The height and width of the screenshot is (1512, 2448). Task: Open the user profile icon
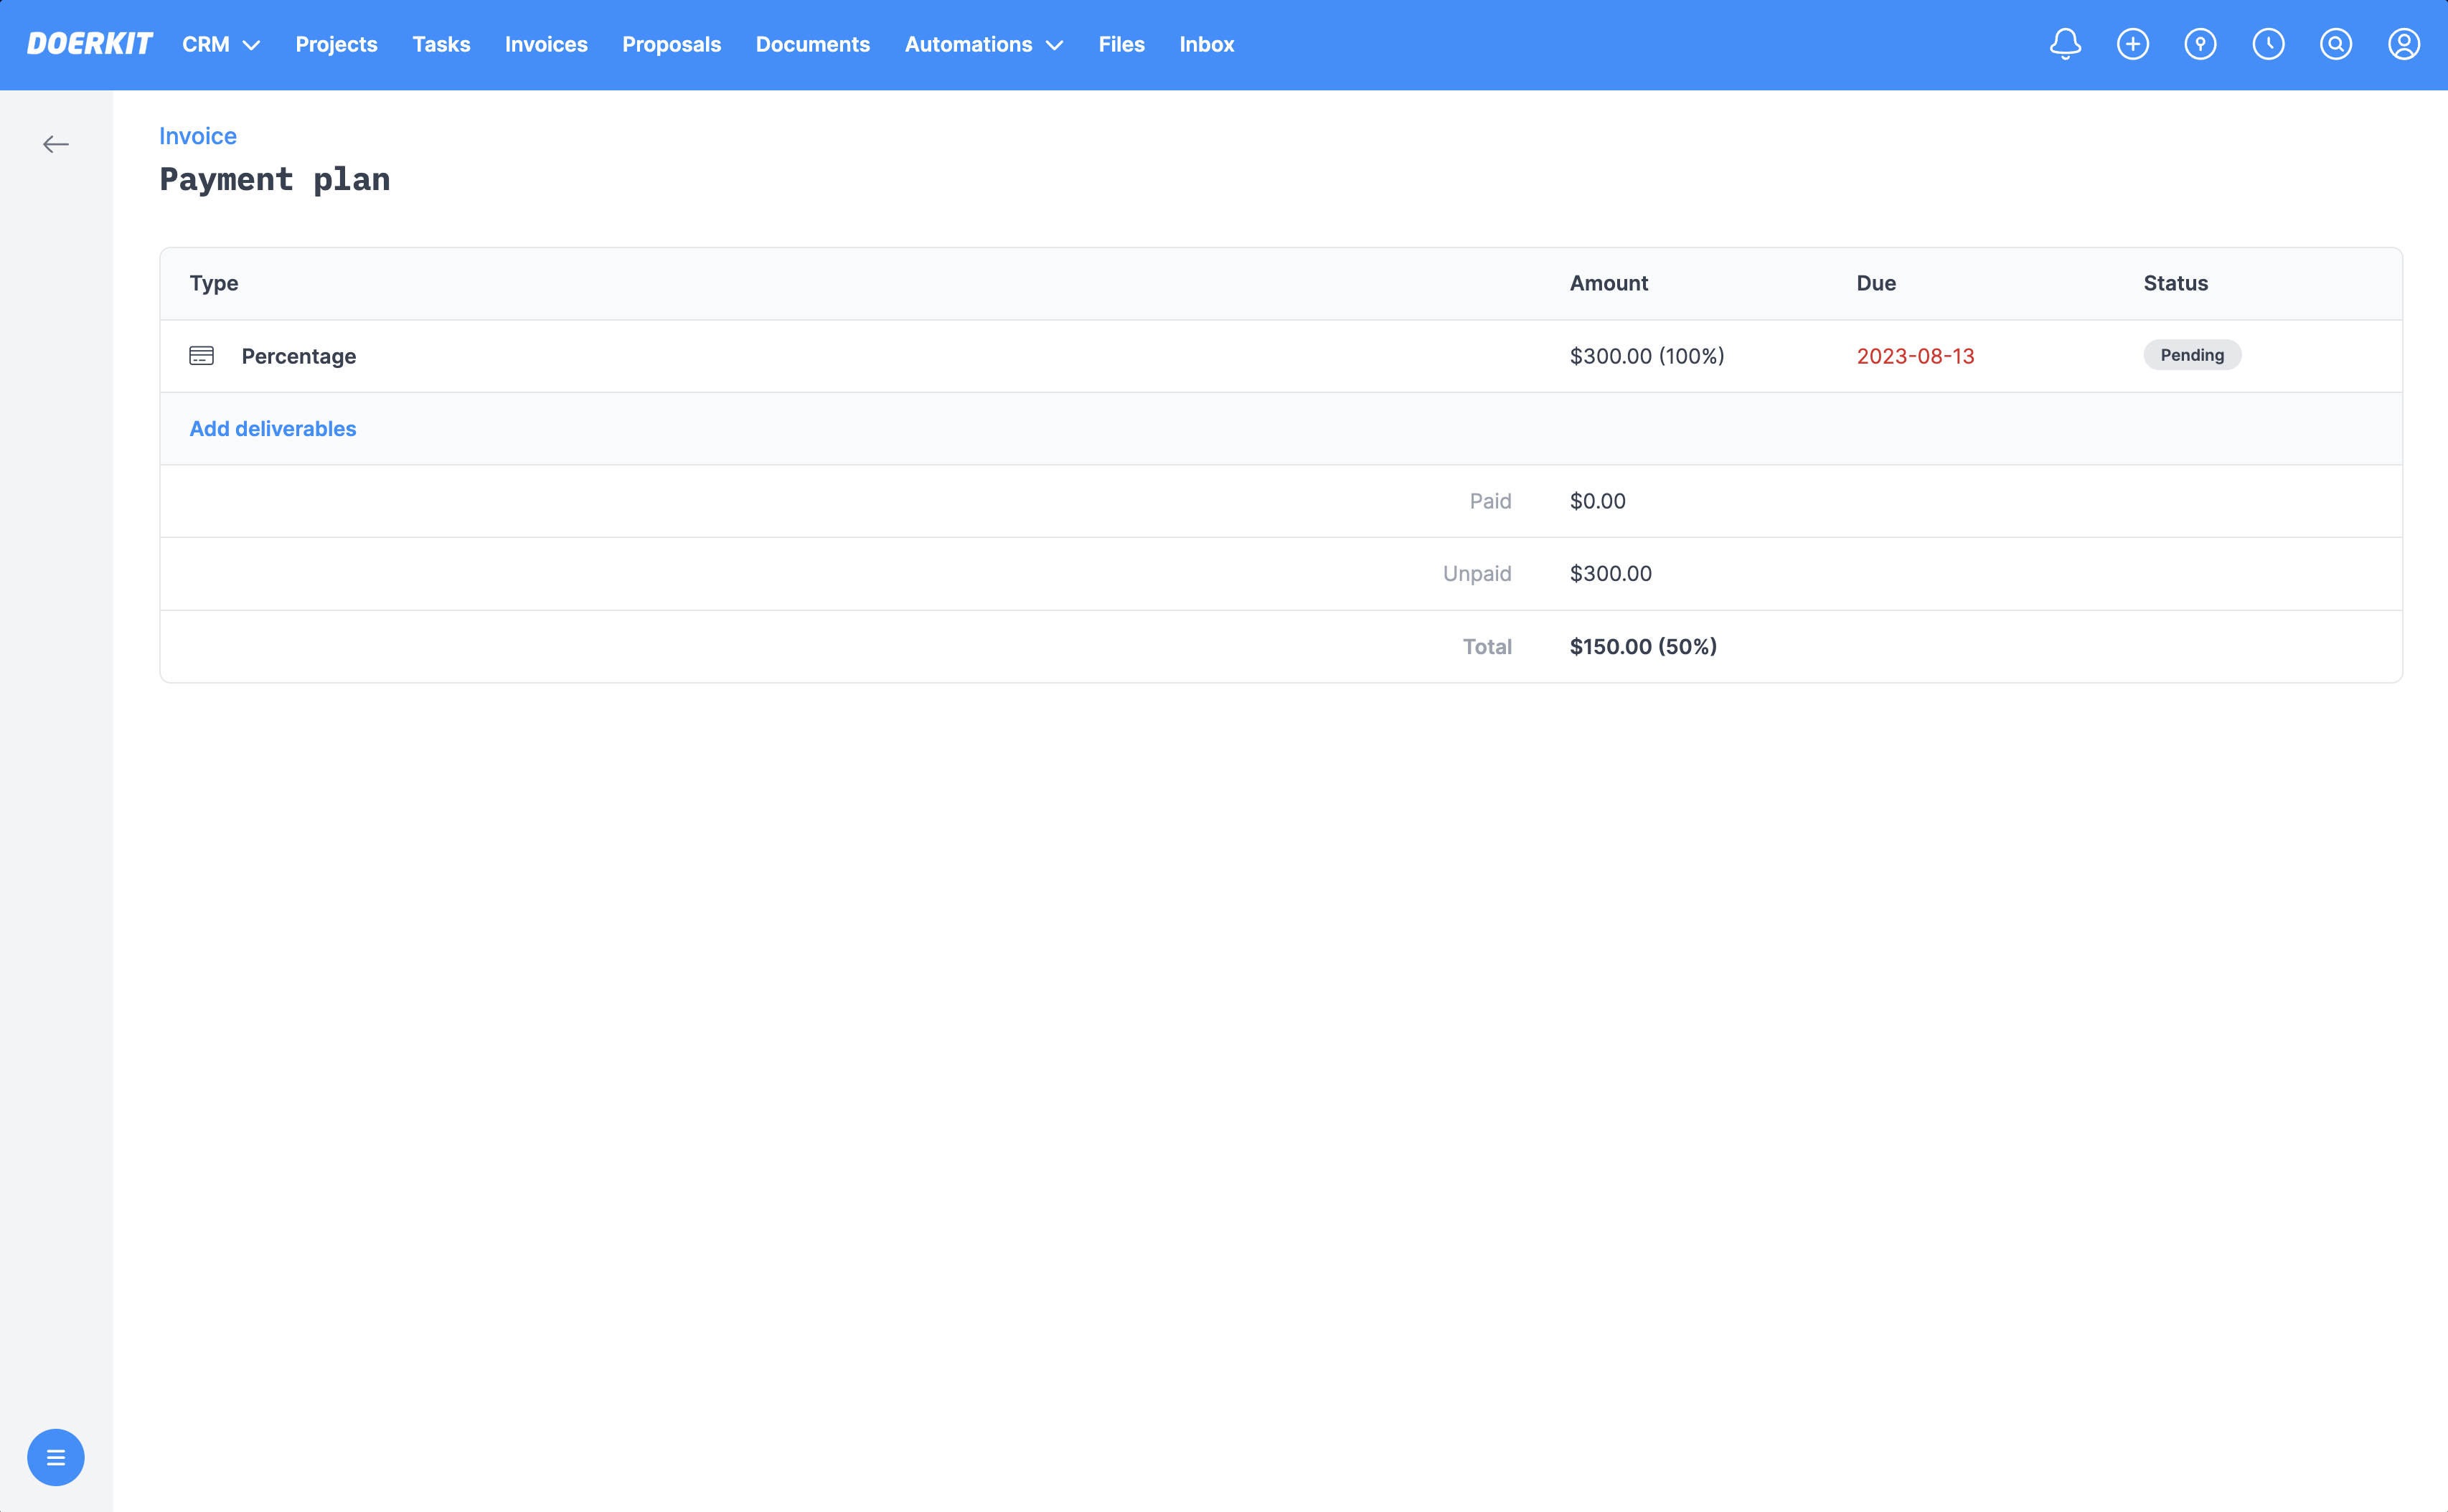(2404, 44)
